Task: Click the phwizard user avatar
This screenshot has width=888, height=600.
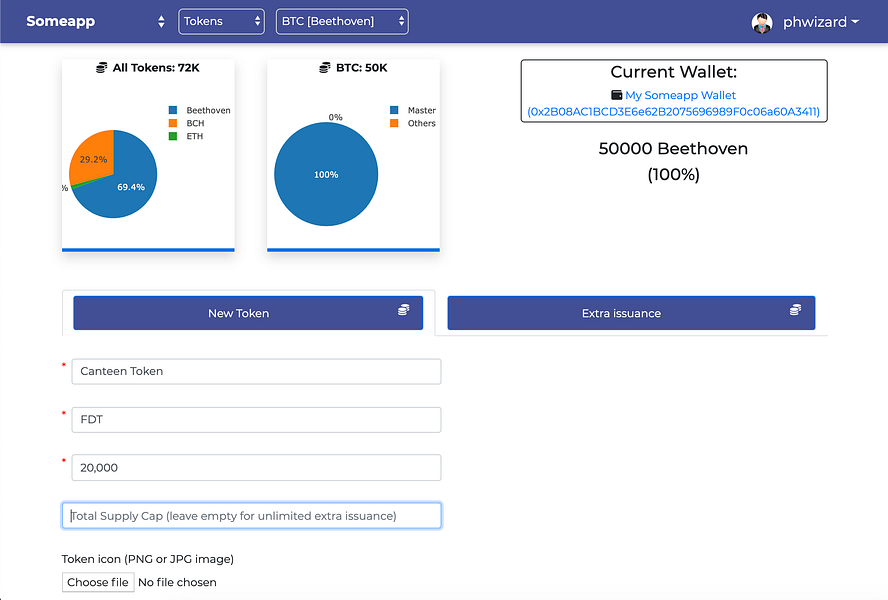Action: (762, 23)
